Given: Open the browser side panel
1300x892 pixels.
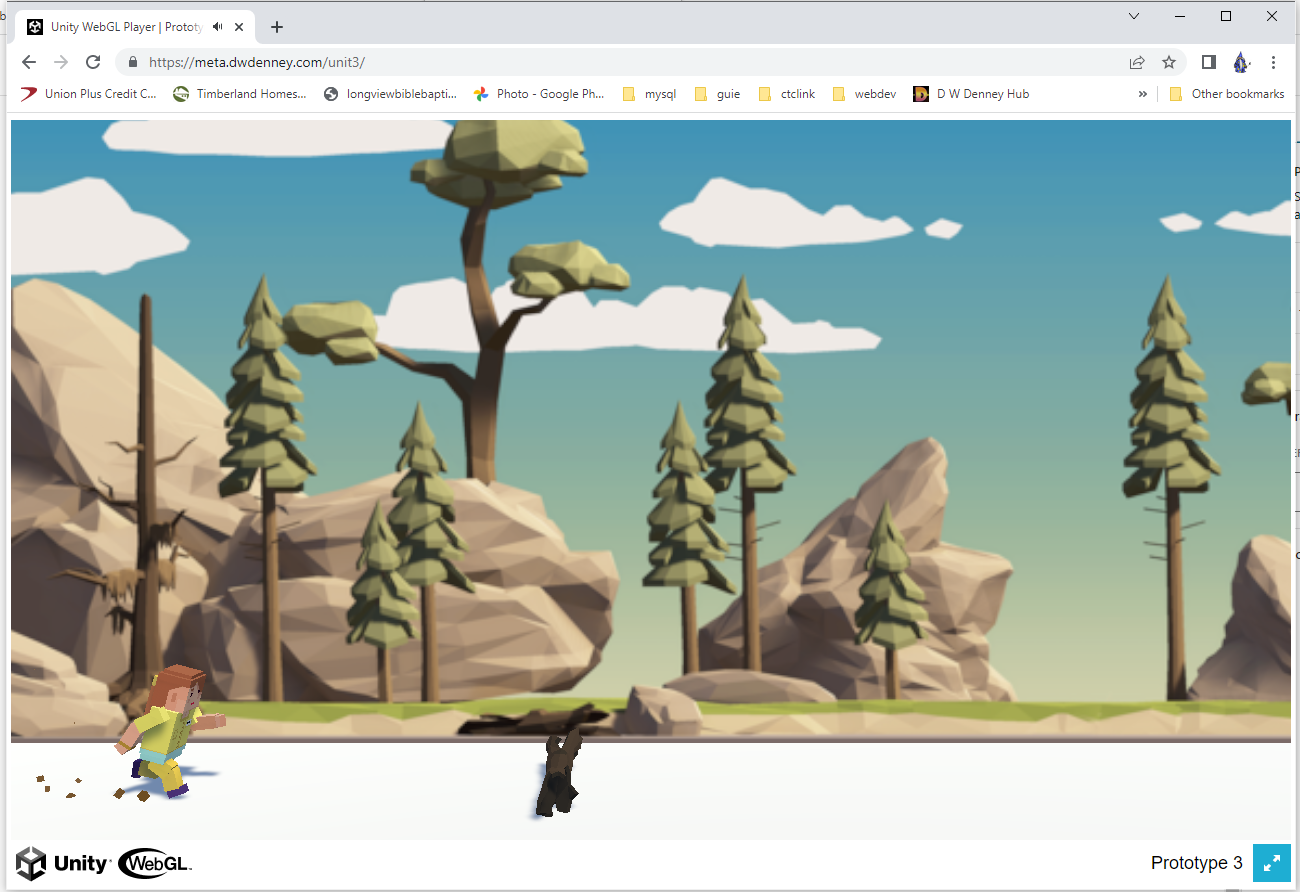Looking at the screenshot, I should click(x=1208, y=62).
